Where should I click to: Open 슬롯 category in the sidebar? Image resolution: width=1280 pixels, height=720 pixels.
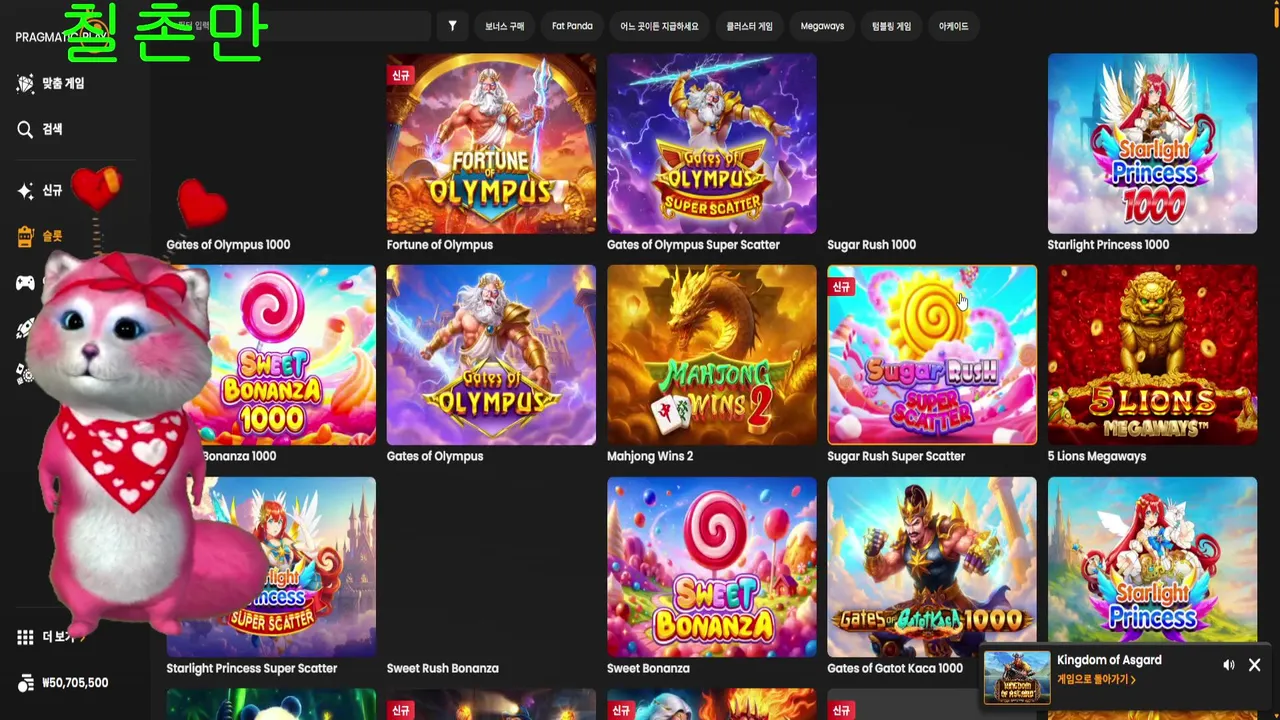52,236
